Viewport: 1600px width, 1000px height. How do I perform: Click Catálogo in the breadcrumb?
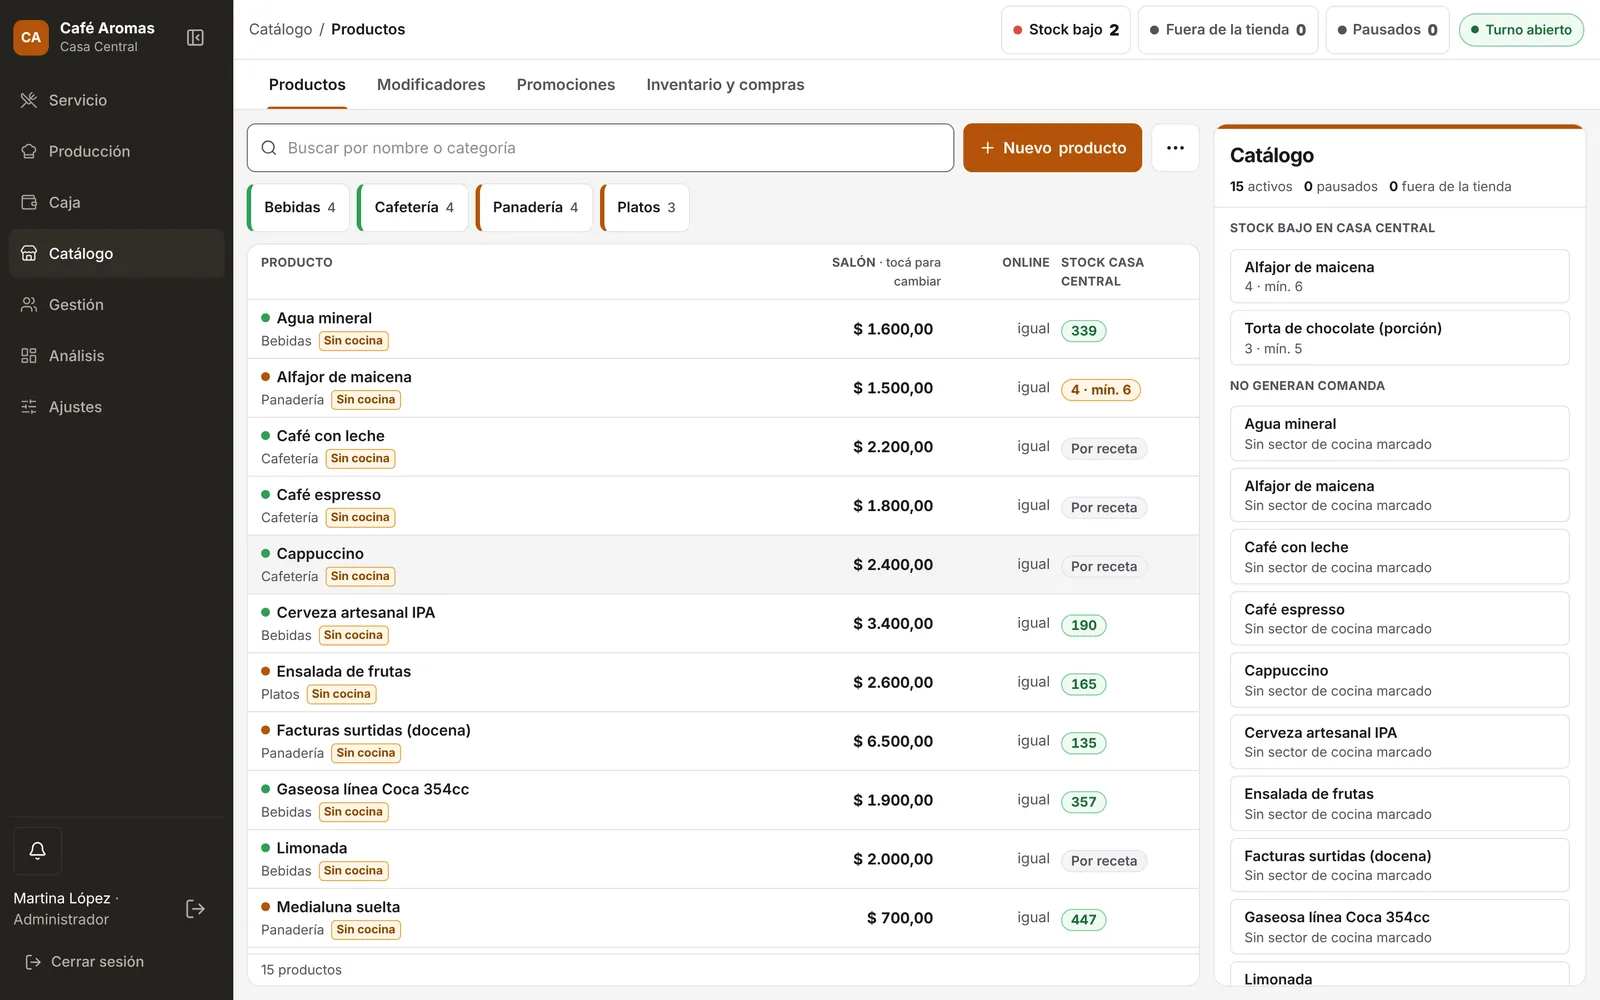point(280,30)
